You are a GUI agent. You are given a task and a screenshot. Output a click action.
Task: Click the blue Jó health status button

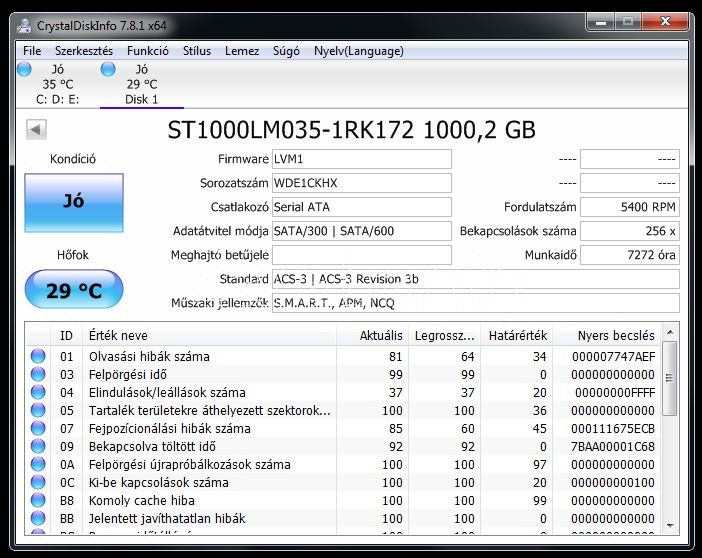point(74,203)
